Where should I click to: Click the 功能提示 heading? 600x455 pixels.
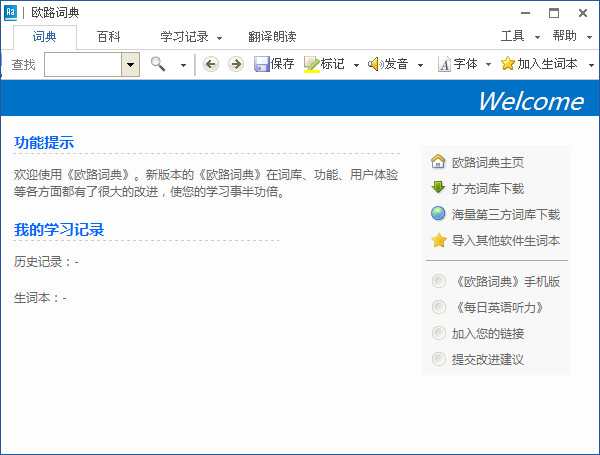44,142
